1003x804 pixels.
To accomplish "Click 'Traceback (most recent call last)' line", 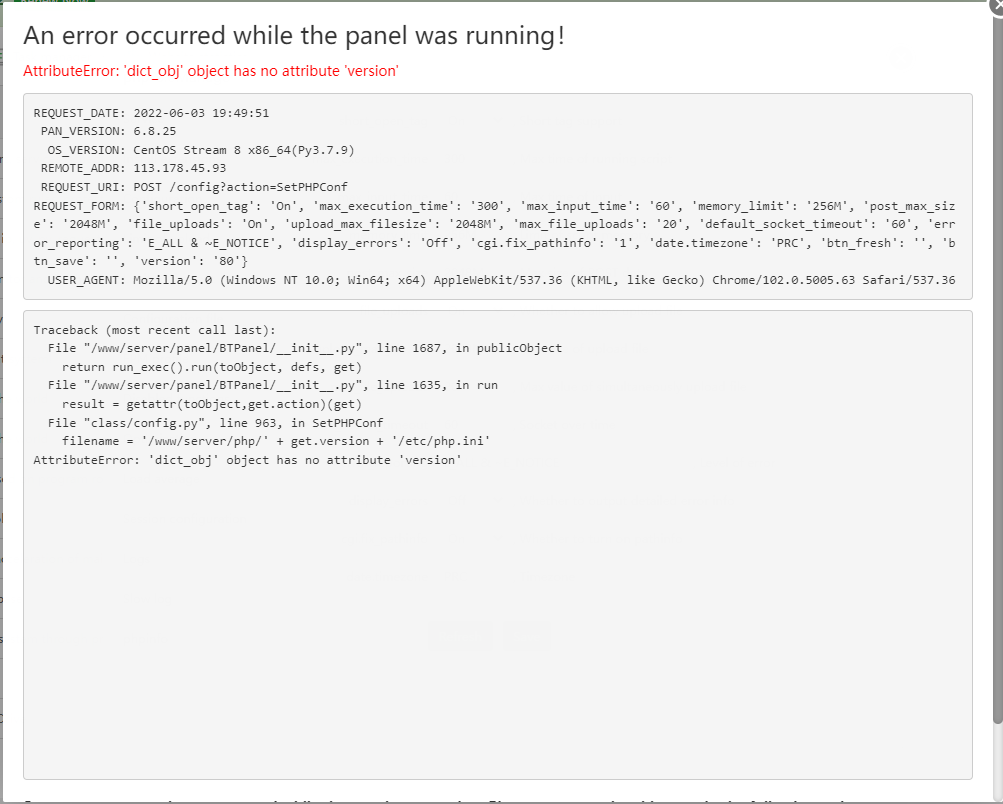I will (x=153, y=329).
